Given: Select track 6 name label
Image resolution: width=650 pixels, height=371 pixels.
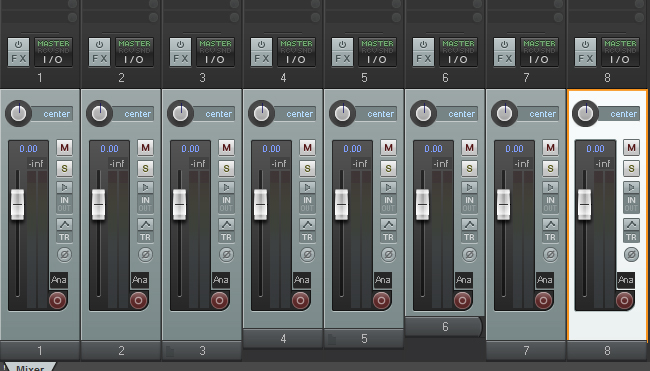Looking at the screenshot, I should coord(444,327).
